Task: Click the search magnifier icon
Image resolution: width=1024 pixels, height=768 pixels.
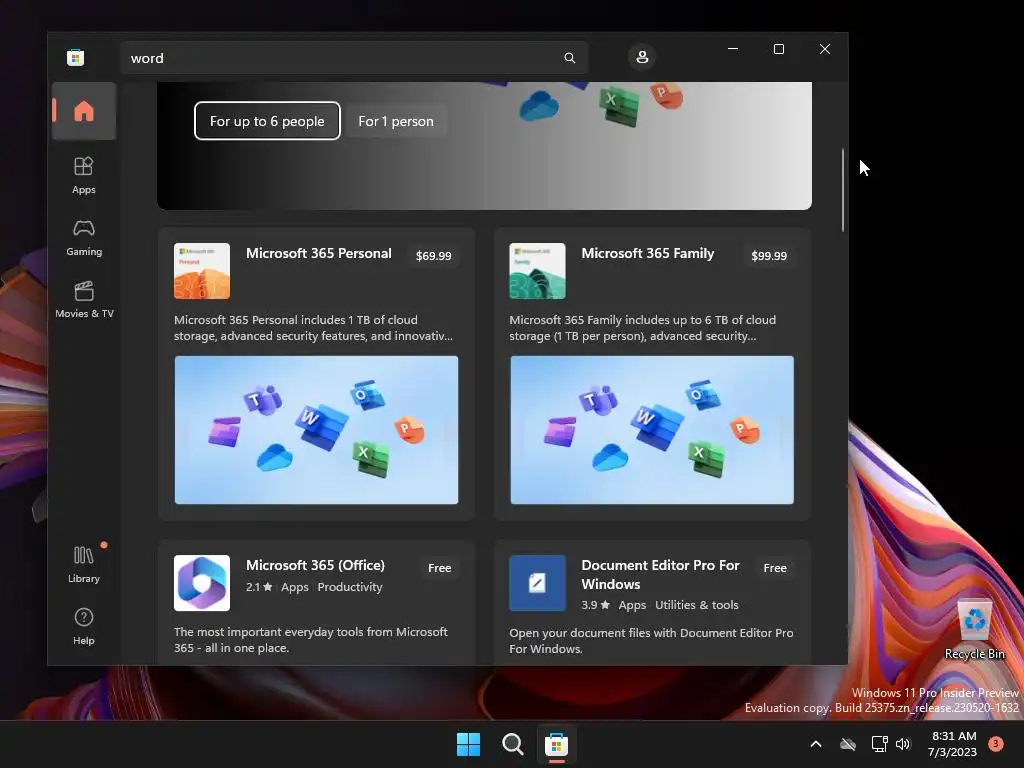Action: pyautogui.click(x=569, y=58)
